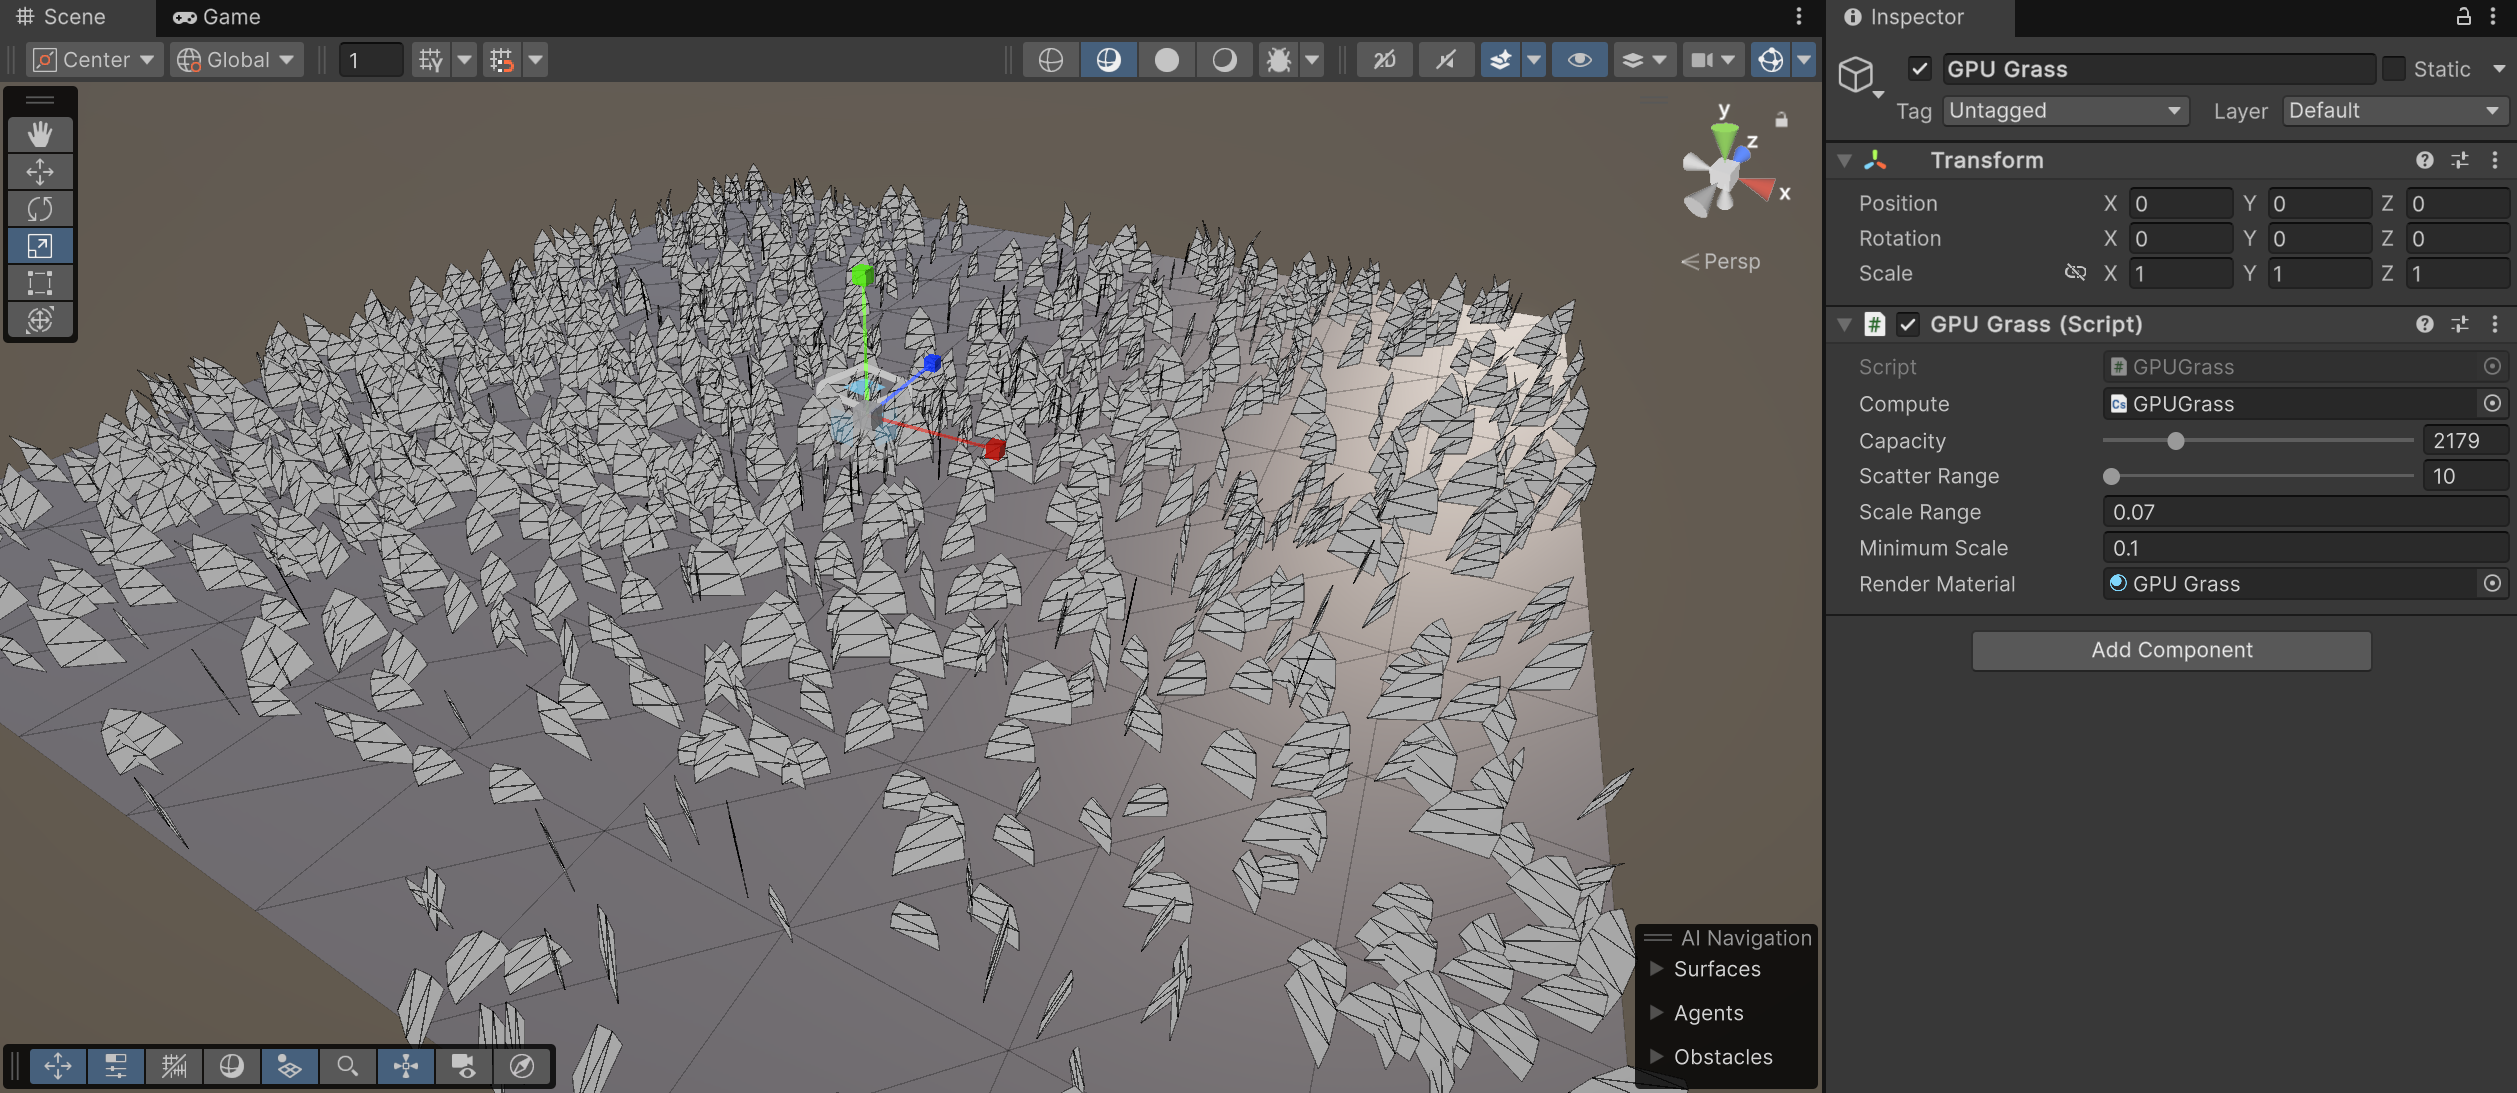Select the Hand view tool

[x=40, y=134]
